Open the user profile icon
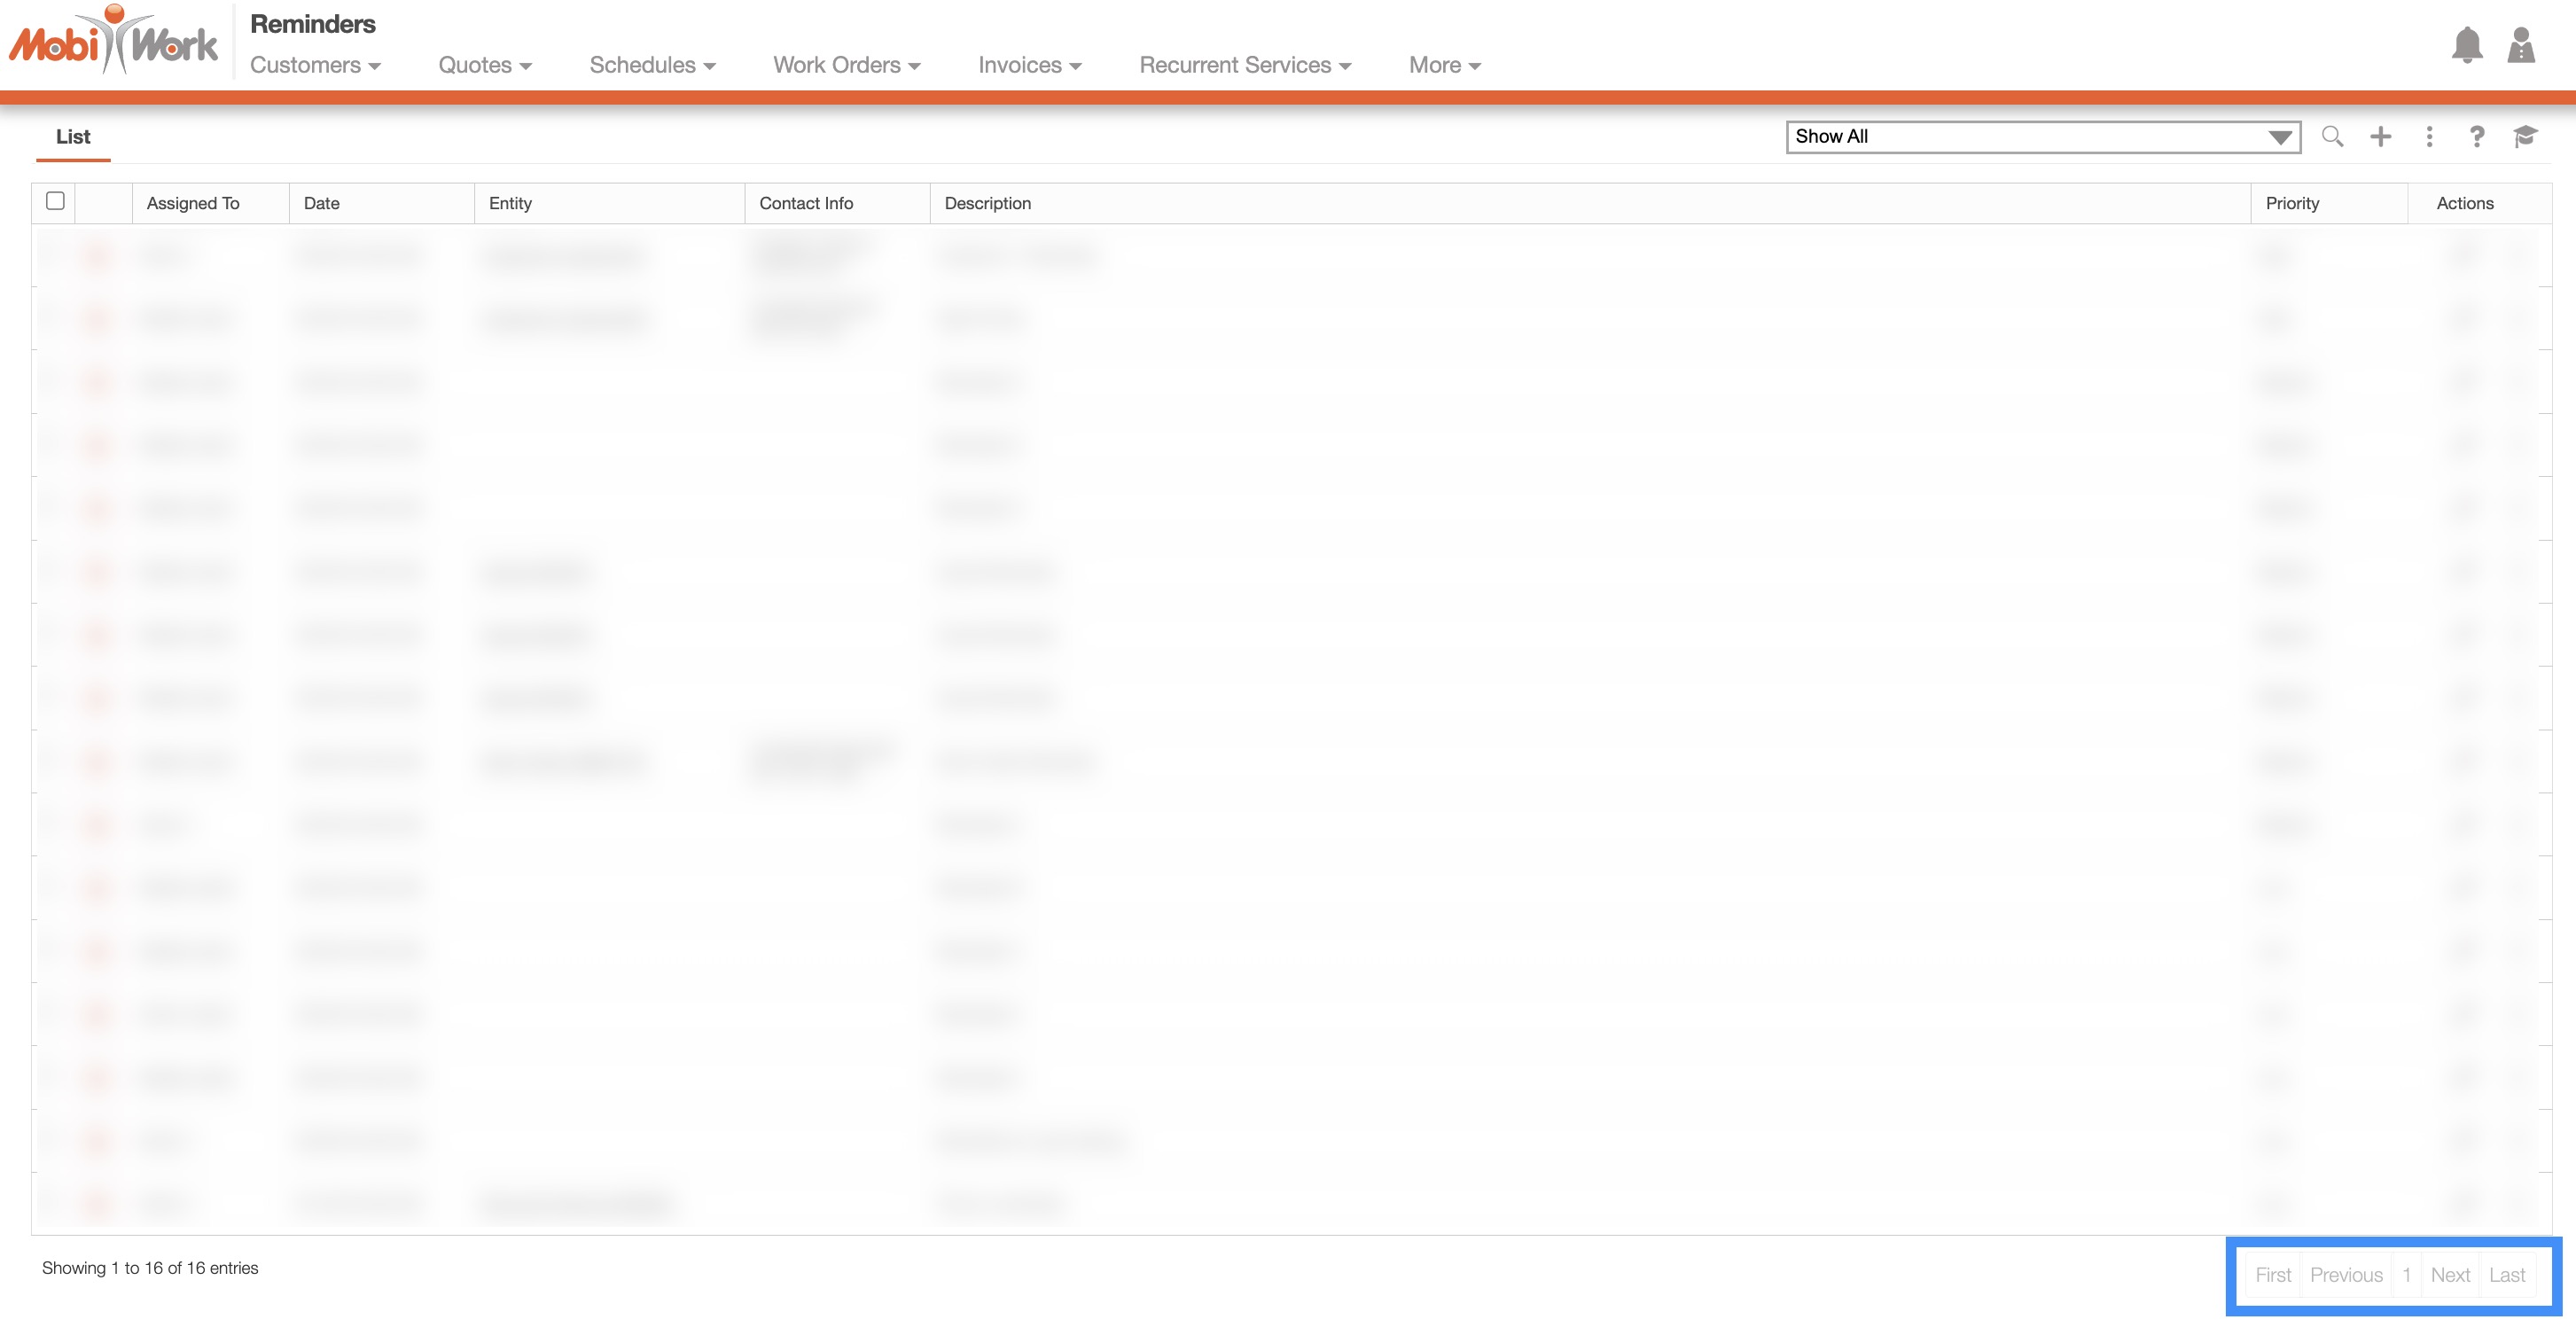Viewport: 2576px width, 1335px height. pos(2521,46)
